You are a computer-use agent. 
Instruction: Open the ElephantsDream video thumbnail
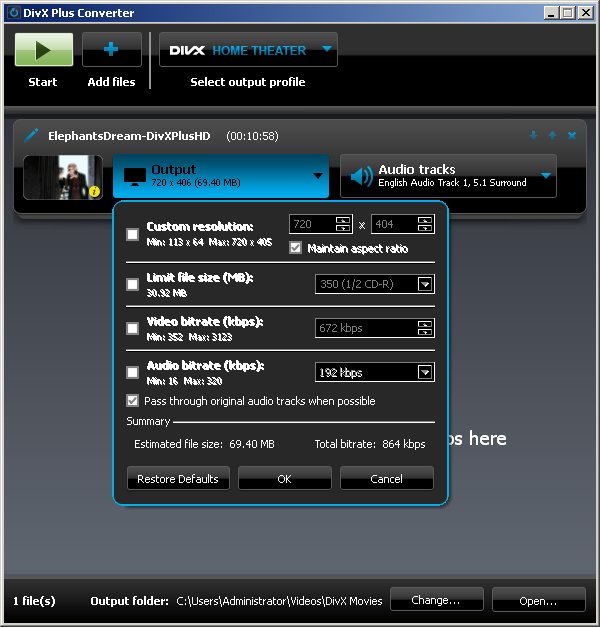pyautogui.click(x=63, y=177)
